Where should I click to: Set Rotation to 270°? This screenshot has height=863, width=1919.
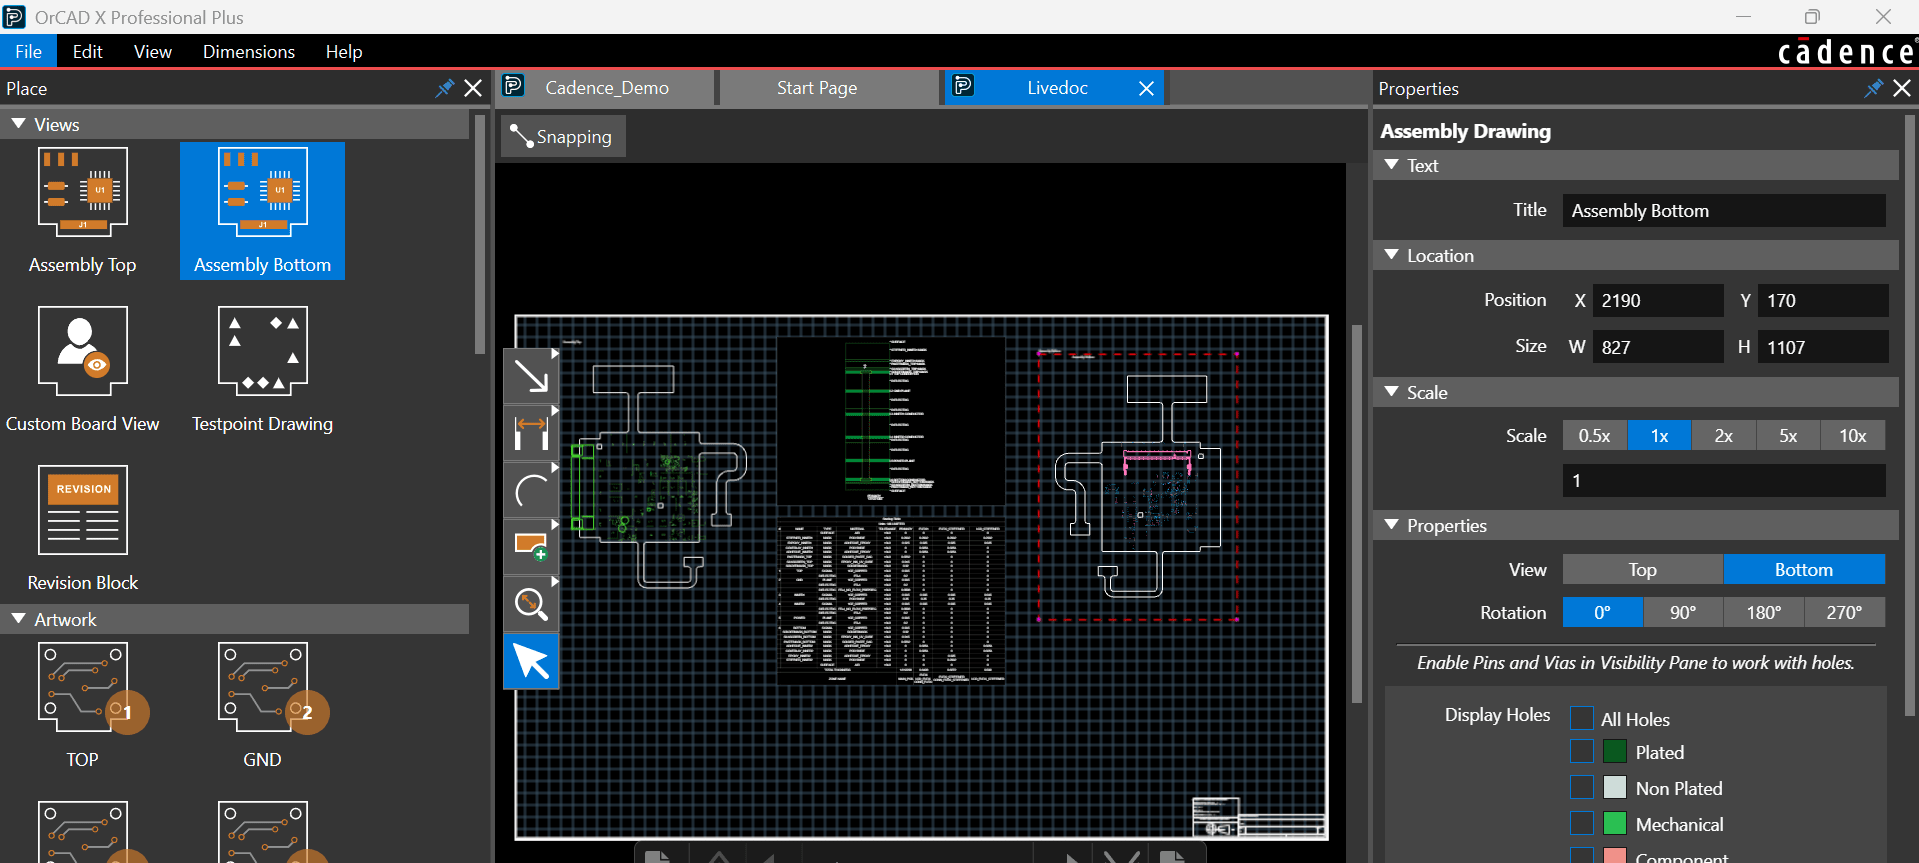pos(1845,612)
